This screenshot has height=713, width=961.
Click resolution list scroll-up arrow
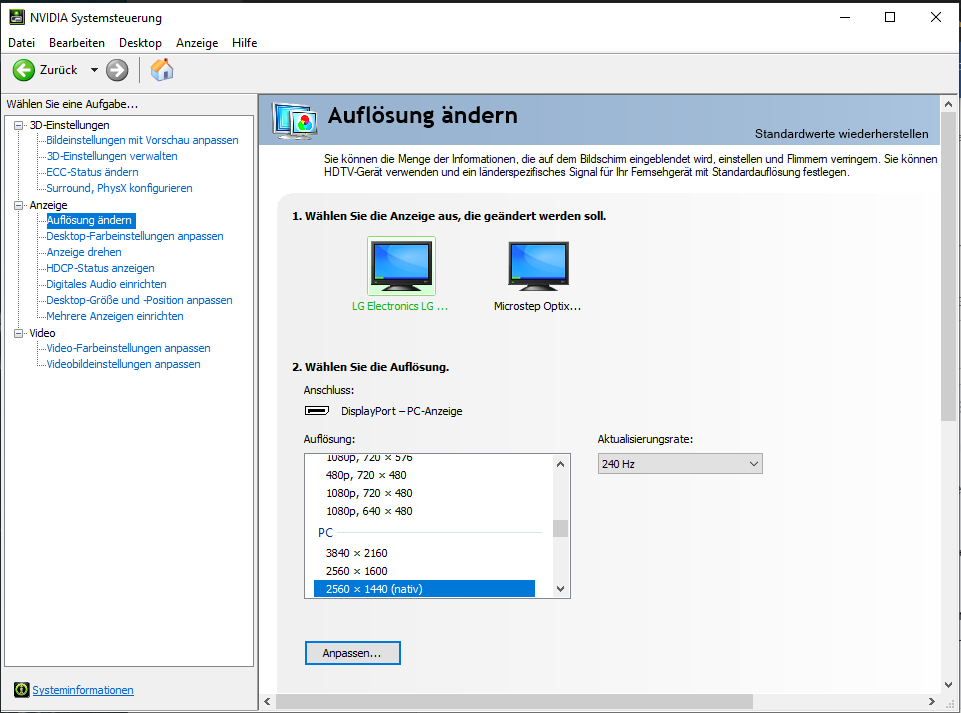coord(560,464)
